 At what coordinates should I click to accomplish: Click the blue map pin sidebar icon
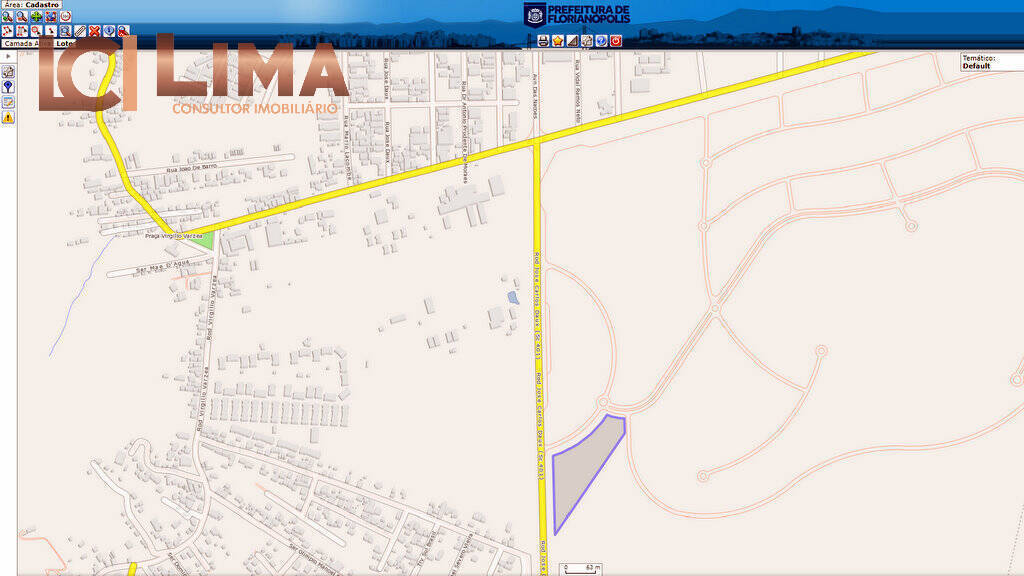click(x=8, y=87)
